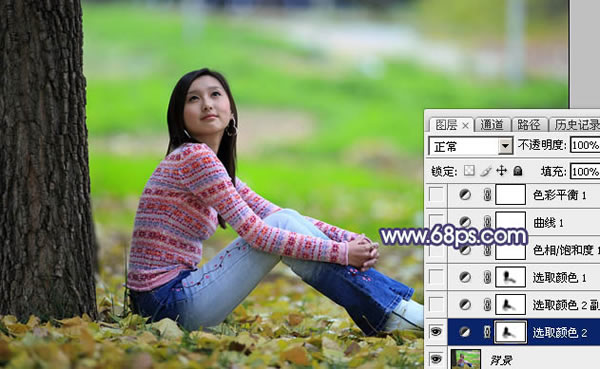
Task: Open the 路径 (Paths) tab
Action: (x=529, y=125)
